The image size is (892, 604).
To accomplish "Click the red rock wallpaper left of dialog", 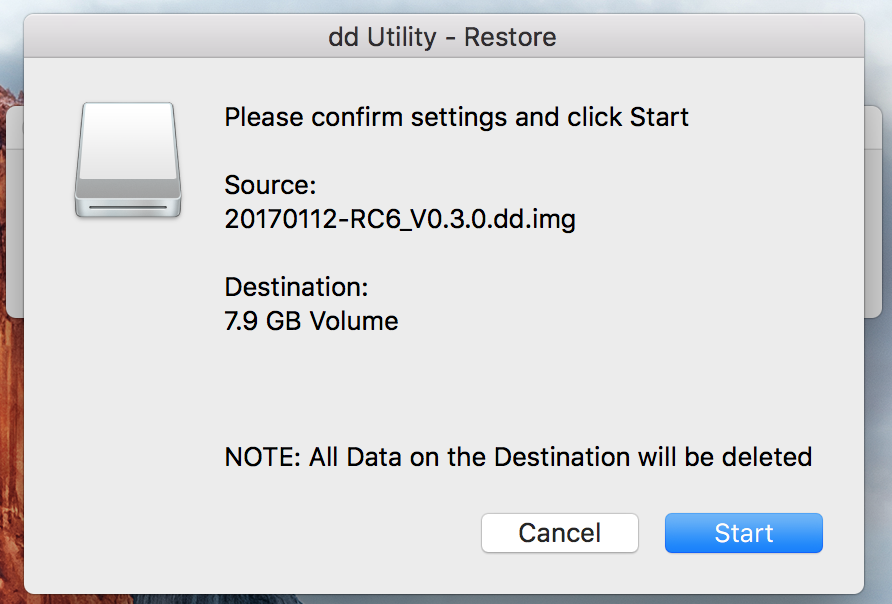I will click(x=8, y=450).
